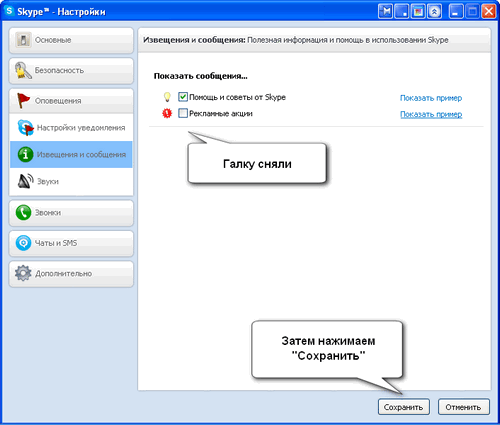Open the Настройки уведомления page
The width and height of the screenshot is (500, 425).
point(71,128)
